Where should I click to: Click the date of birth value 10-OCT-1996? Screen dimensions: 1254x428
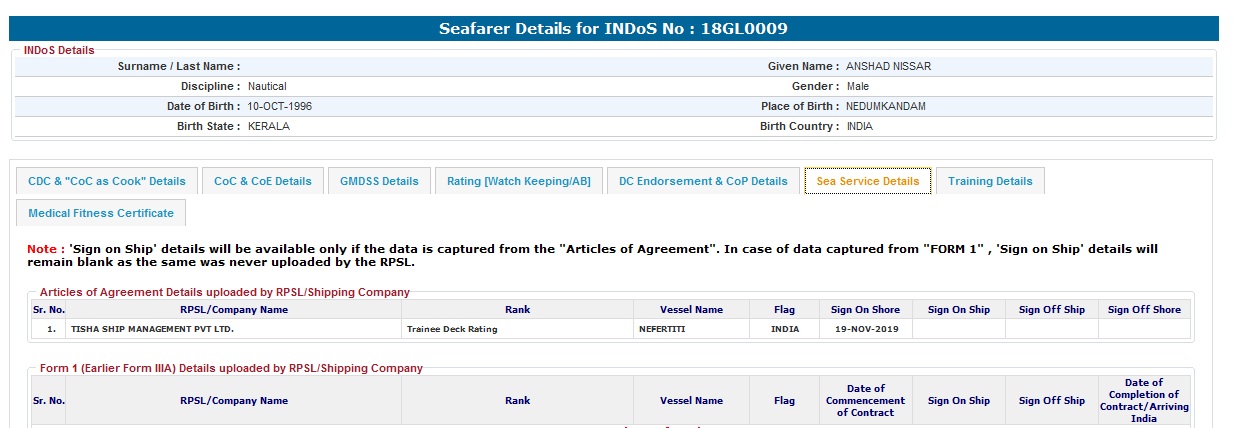[x=280, y=106]
